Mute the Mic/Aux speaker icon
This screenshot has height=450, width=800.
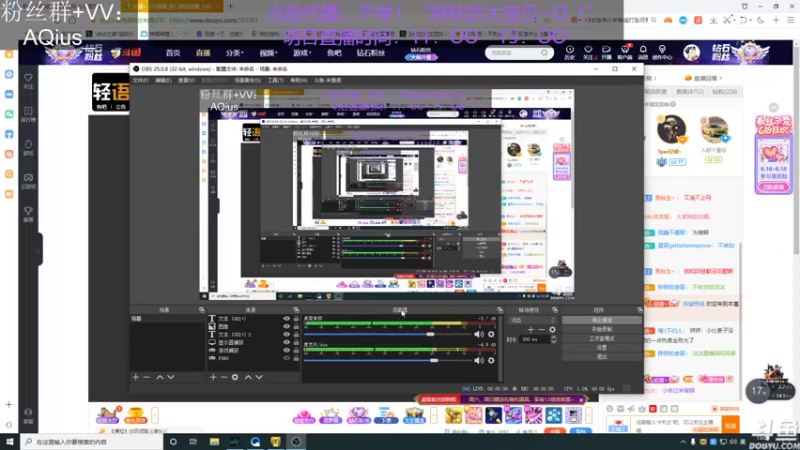pyautogui.click(x=479, y=360)
